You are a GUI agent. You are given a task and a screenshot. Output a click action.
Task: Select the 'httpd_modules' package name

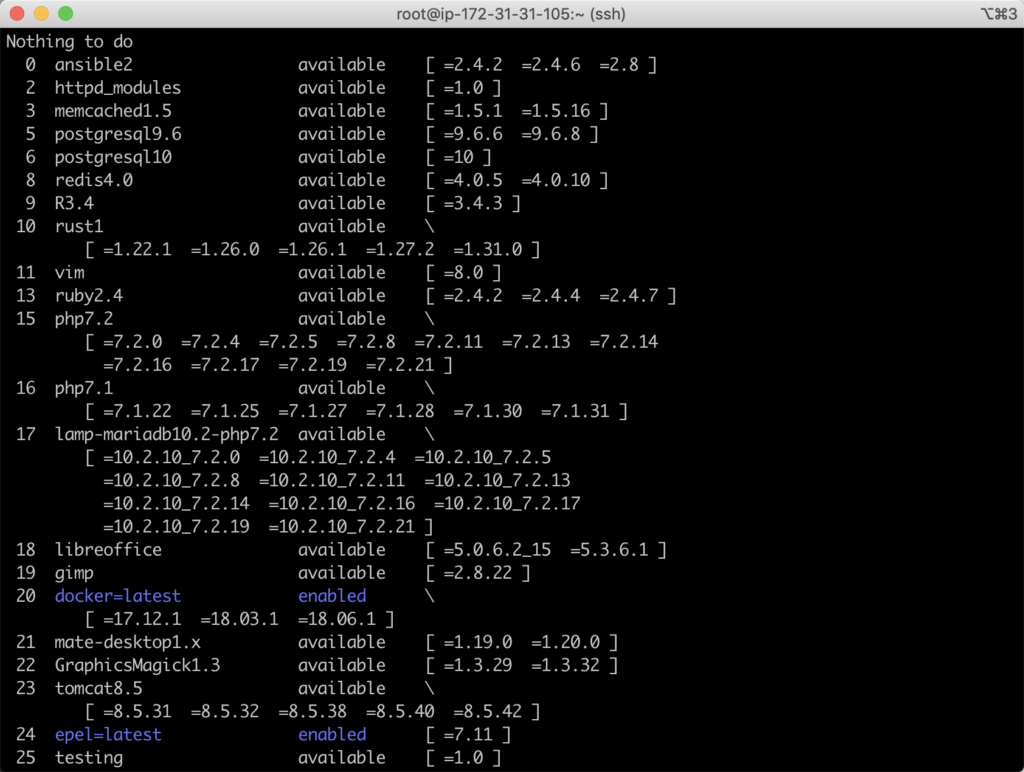(x=118, y=88)
